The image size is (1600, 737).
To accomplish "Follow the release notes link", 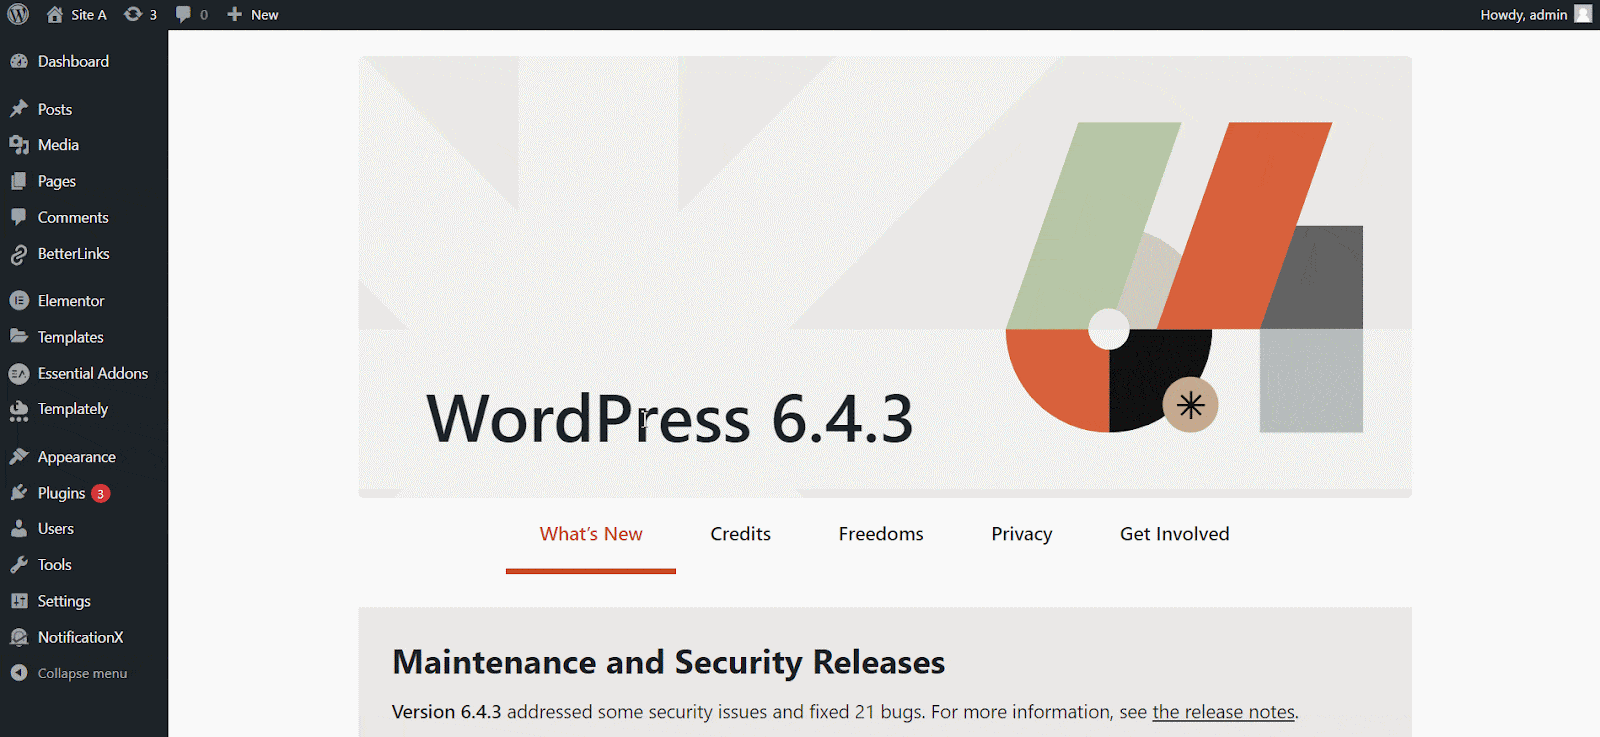I will [x=1223, y=712].
